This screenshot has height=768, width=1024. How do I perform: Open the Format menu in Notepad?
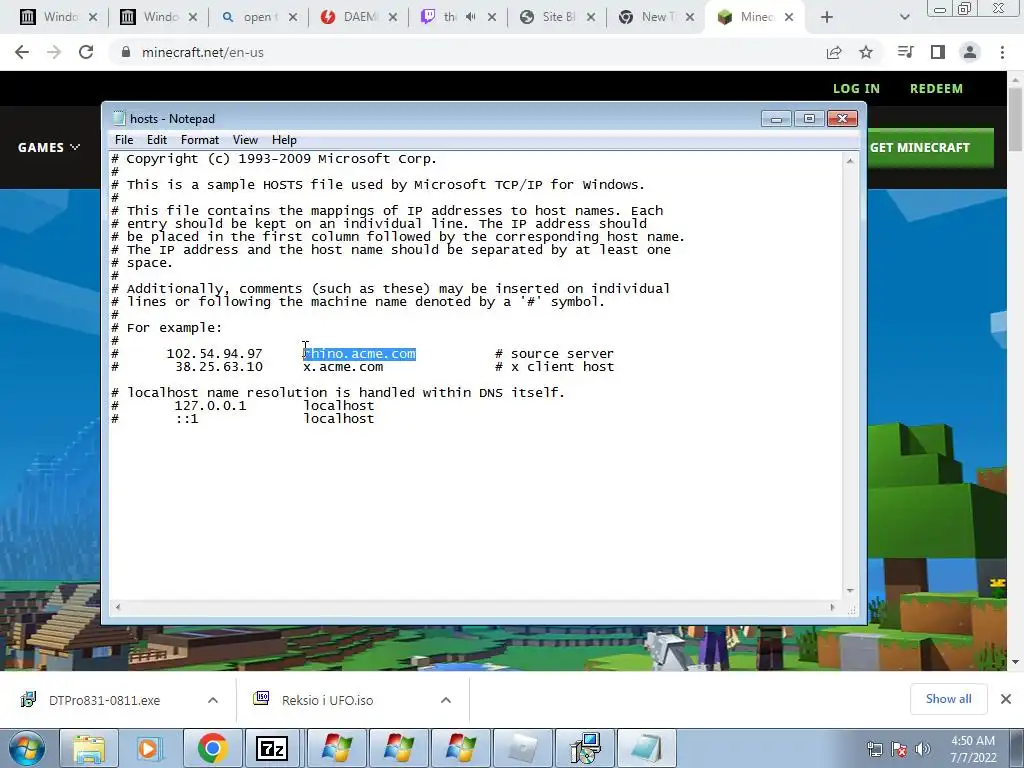pos(200,140)
